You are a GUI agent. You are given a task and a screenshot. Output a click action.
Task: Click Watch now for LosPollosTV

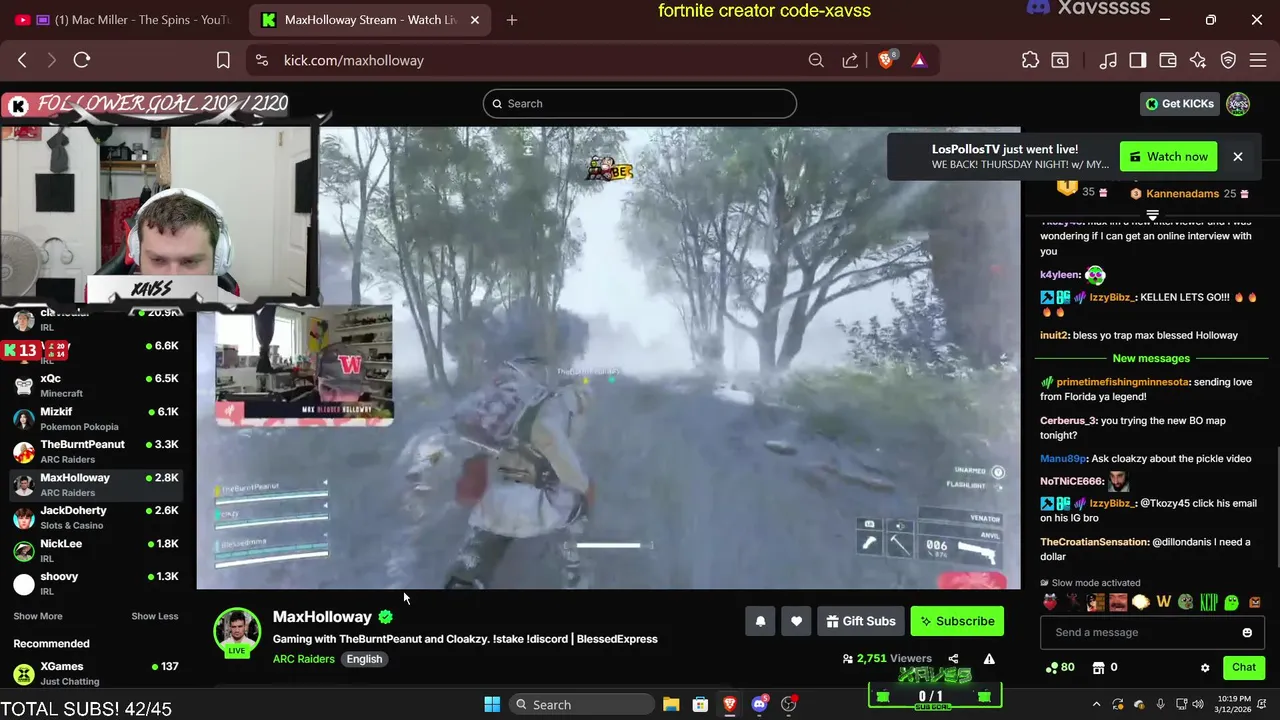coord(1168,156)
